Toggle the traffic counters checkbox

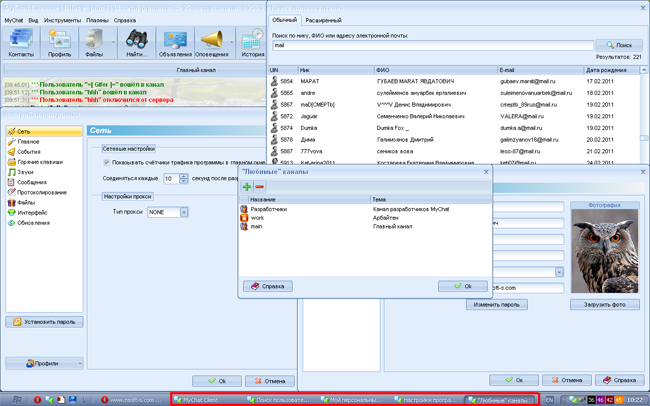click(x=108, y=162)
